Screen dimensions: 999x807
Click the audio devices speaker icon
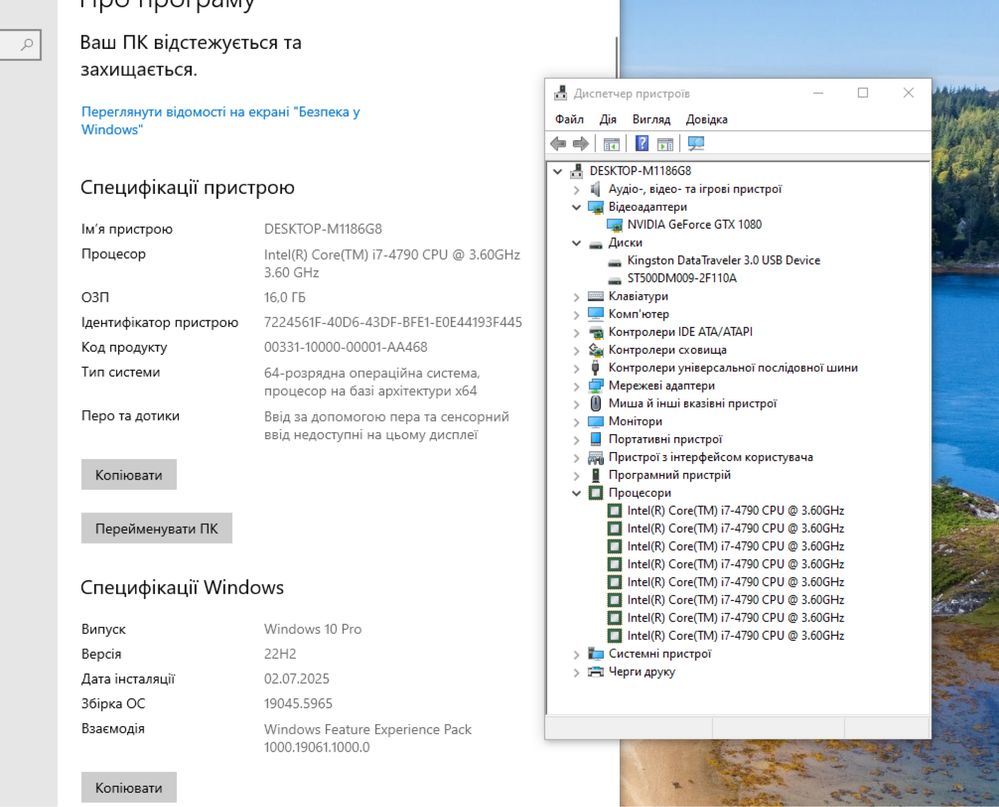pos(596,189)
